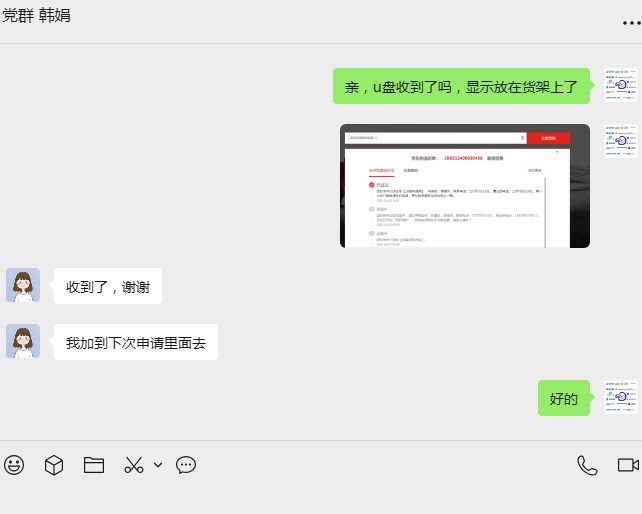Click chat title 党群 韩娟
This screenshot has width=642, height=514.
[x=36, y=17]
